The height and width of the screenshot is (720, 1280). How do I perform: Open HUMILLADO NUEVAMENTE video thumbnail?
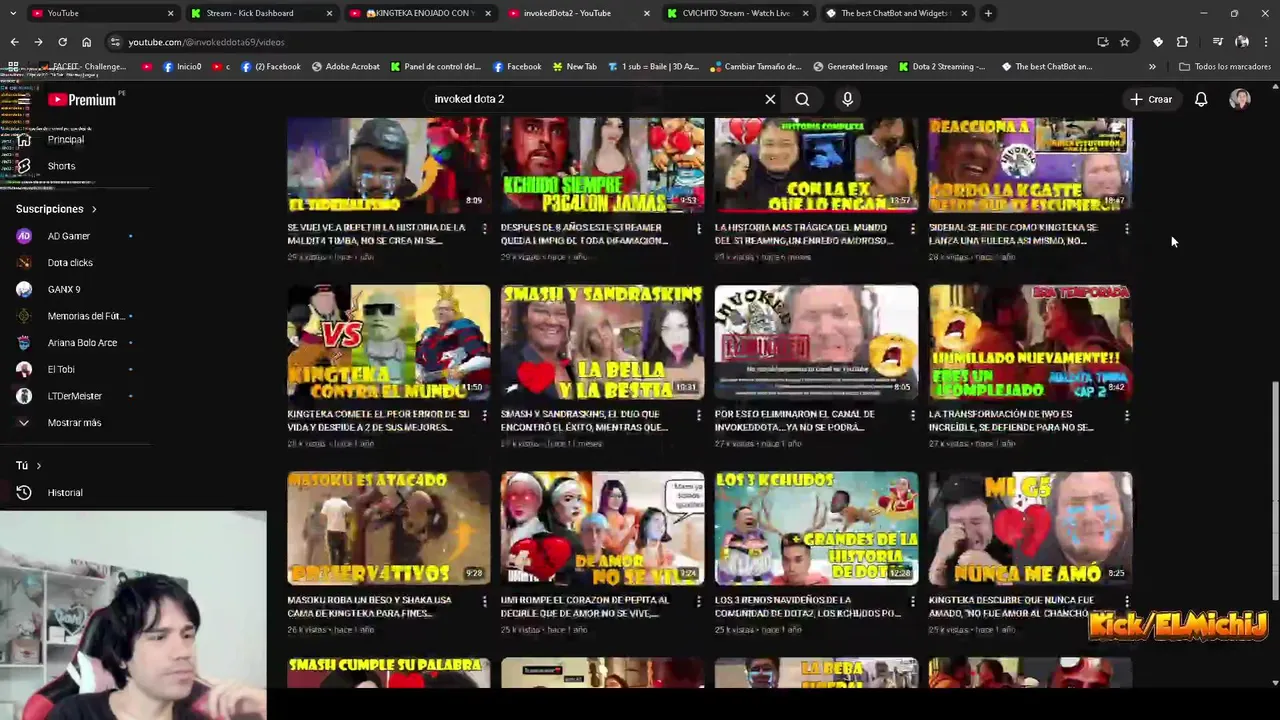1030,342
